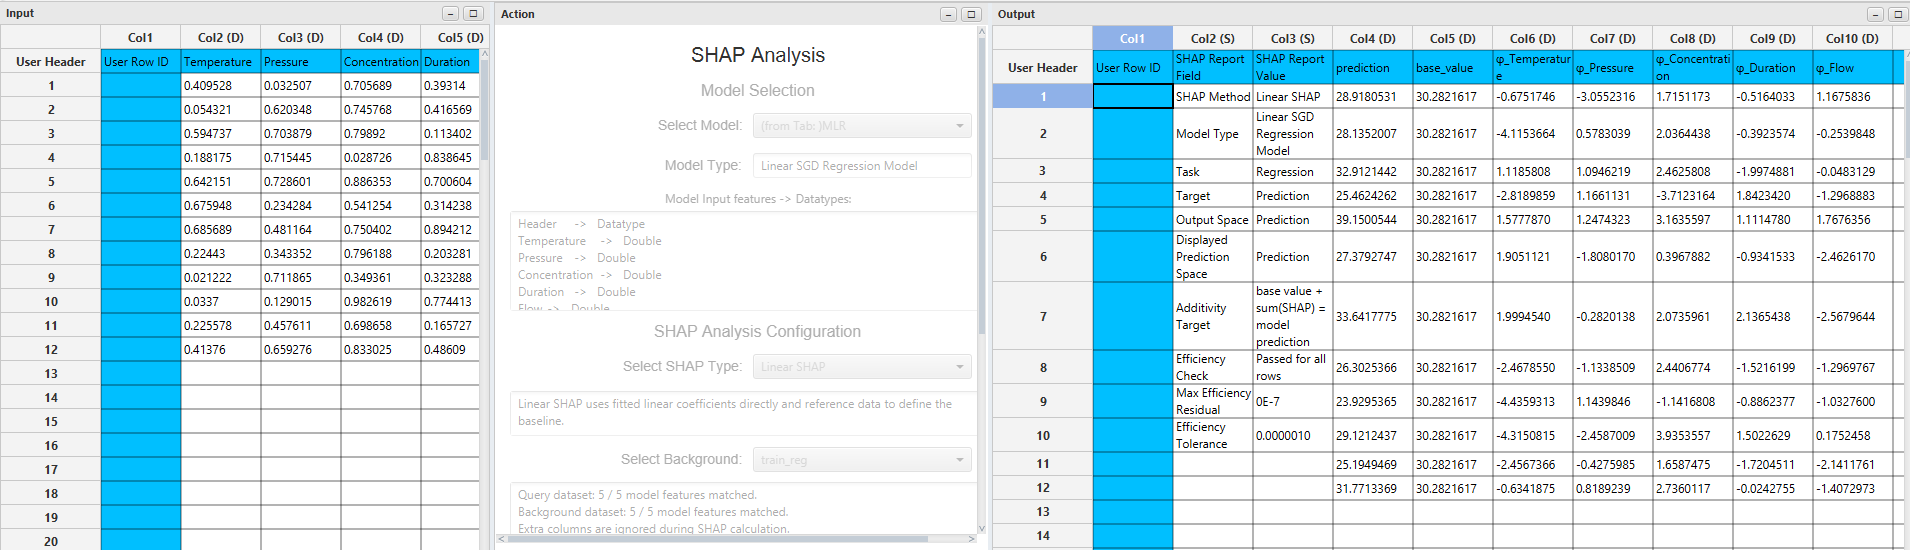Screen dimensions: 1910x550
Task: Maximize the Input panel
Action: coord(474,13)
